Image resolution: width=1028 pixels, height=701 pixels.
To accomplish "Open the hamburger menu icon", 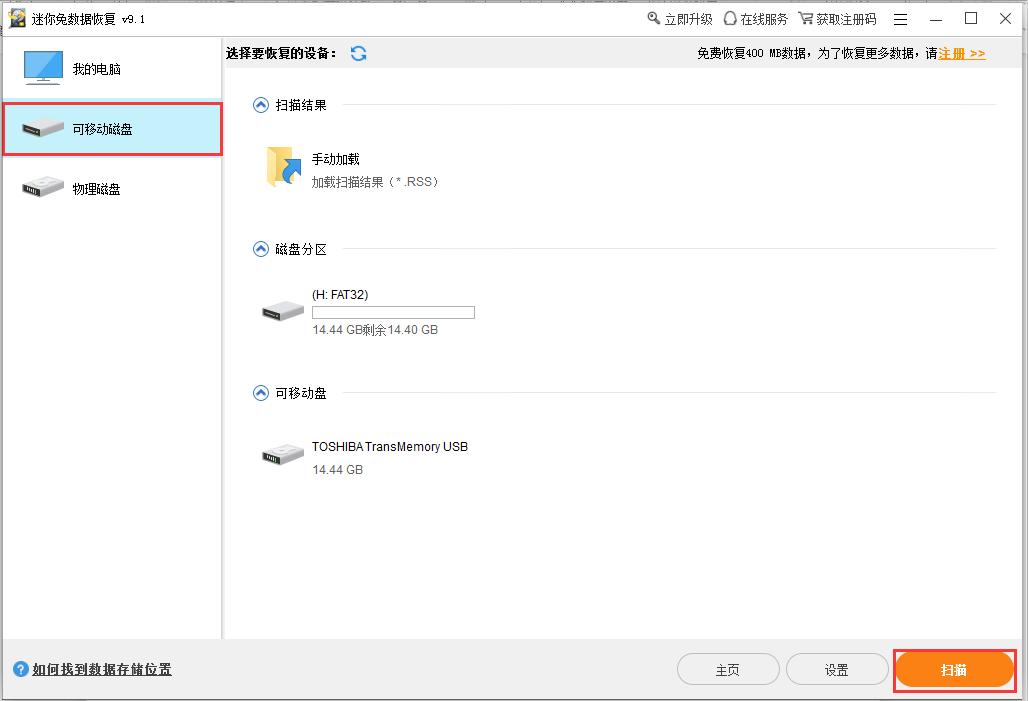I will tap(901, 19).
